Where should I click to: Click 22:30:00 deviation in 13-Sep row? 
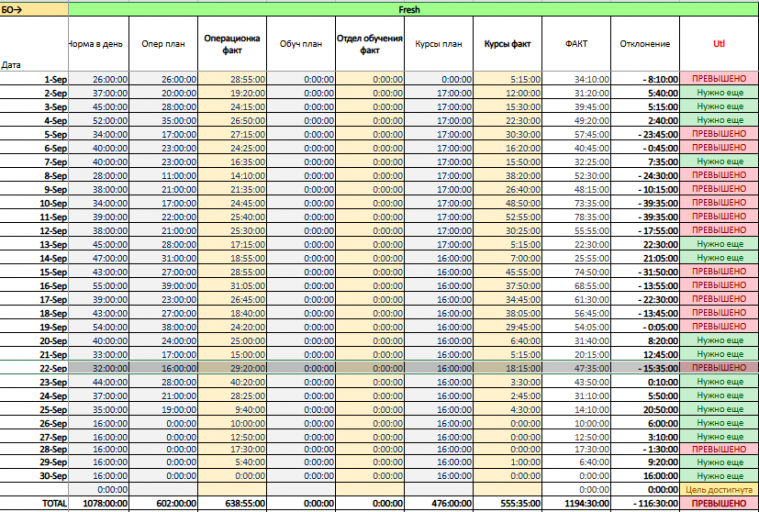pos(645,244)
